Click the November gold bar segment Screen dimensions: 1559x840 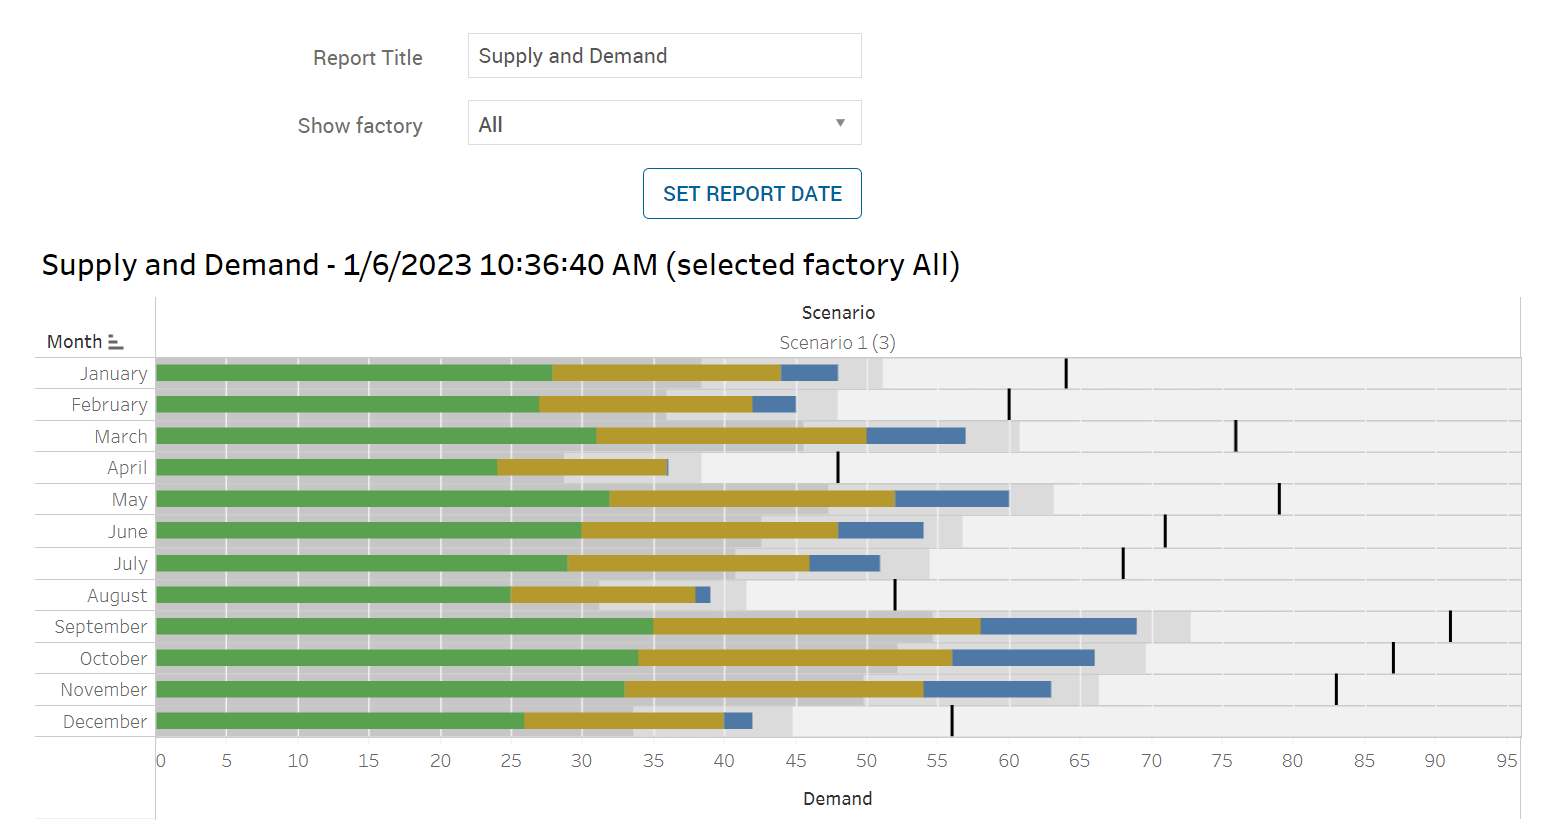[x=773, y=689]
